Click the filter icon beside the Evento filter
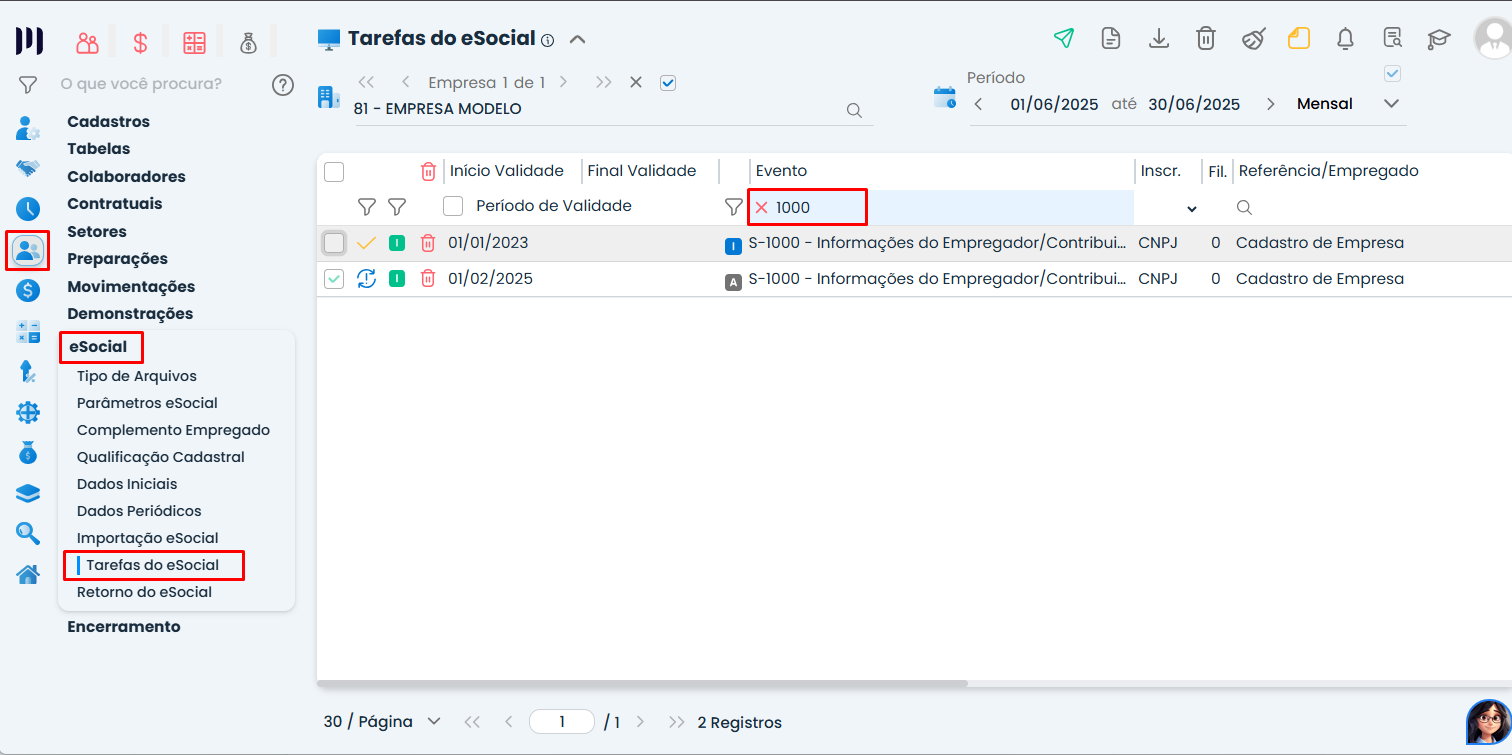 pyautogui.click(x=733, y=207)
